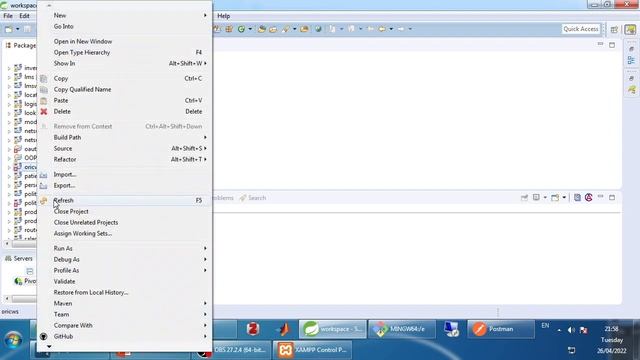640x360 pixels.
Task: Select Open in New Window
Action: tap(83, 42)
